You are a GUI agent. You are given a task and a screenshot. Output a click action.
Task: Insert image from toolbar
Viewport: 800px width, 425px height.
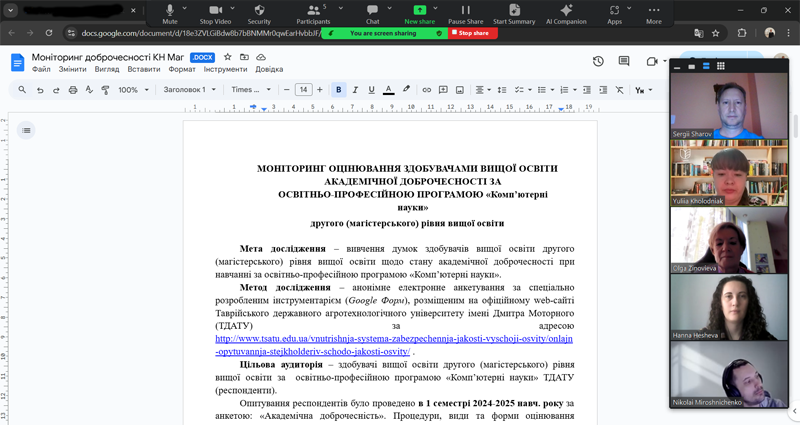[x=460, y=90]
